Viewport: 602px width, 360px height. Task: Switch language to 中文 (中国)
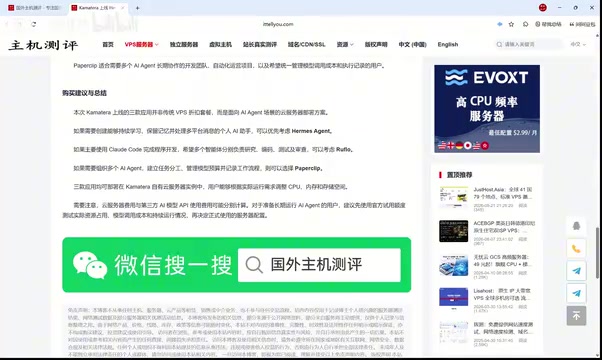point(412,45)
